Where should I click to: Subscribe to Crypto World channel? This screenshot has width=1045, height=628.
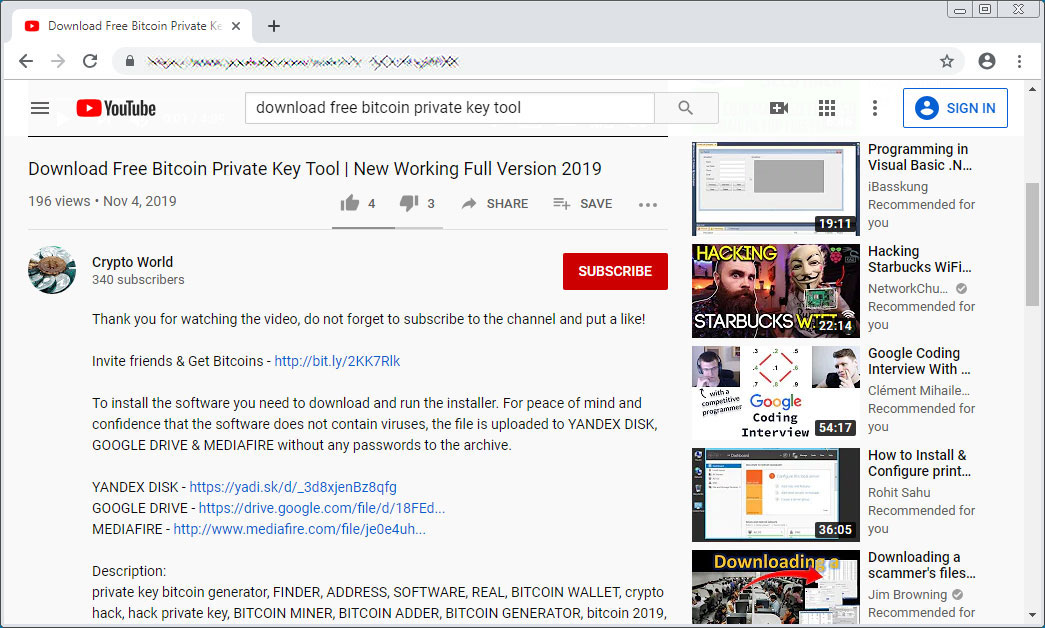(615, 271)
